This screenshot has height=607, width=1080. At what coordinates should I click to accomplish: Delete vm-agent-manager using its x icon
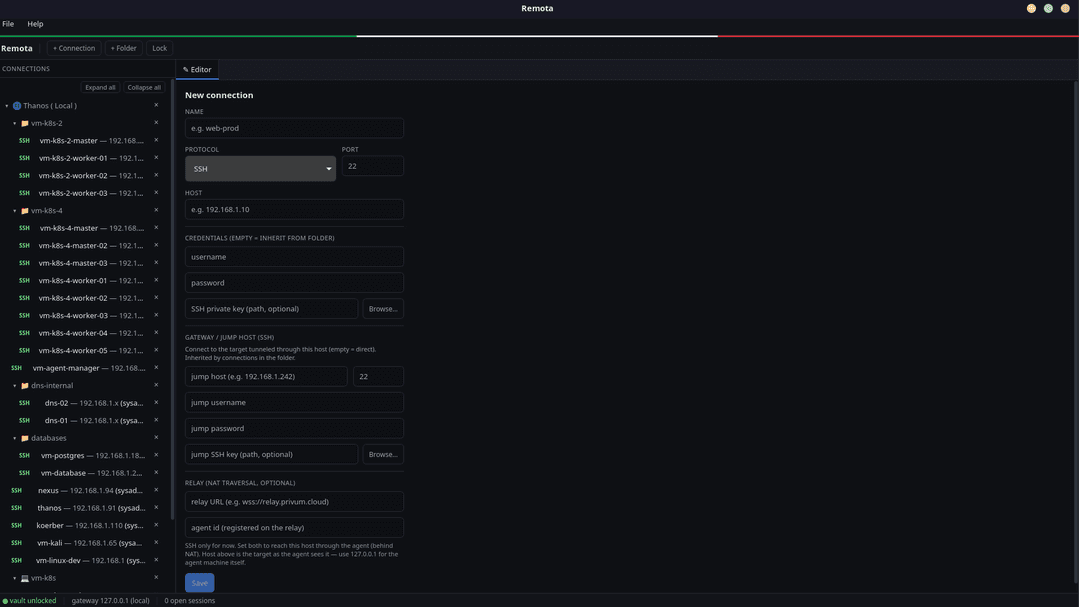(x=156, y=367)
